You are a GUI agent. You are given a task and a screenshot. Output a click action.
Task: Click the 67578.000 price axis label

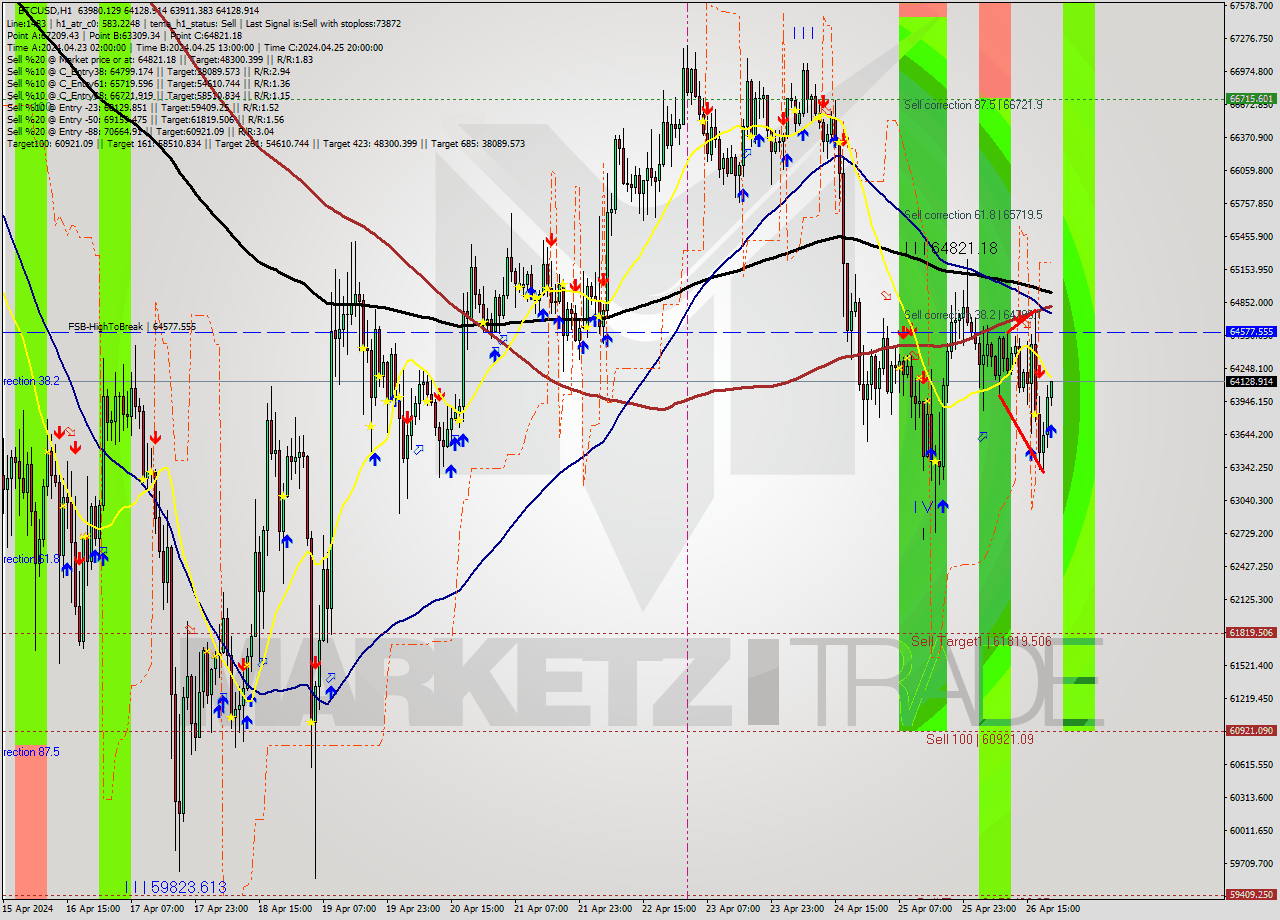1251,6
